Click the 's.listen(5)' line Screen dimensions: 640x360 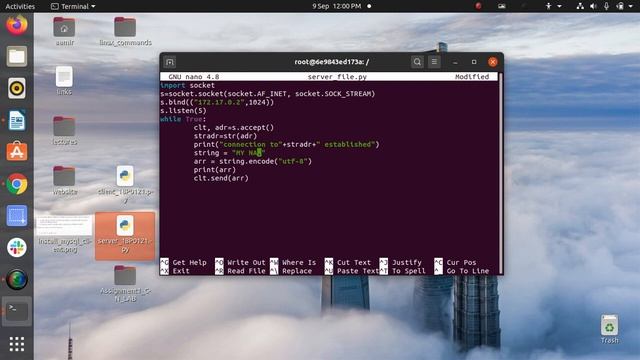pos(183,111)
